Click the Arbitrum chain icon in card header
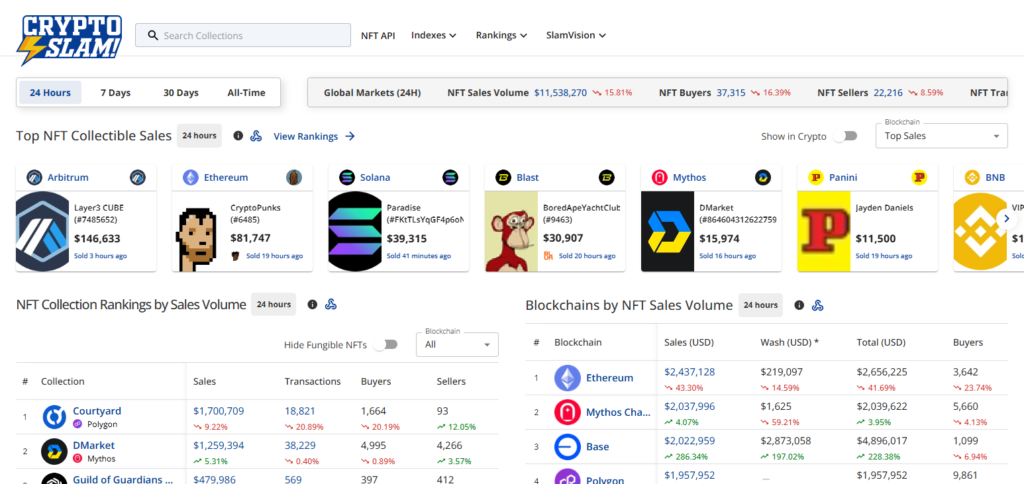 tap(34, 177)
